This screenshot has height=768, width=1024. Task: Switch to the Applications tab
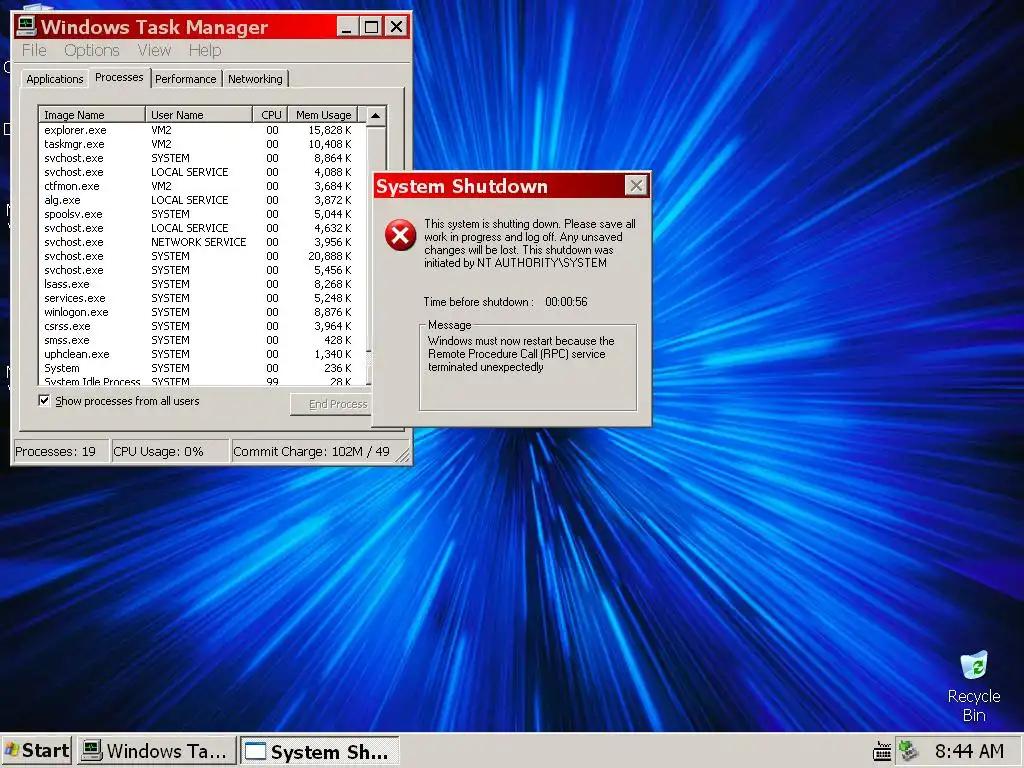[55, 79]
